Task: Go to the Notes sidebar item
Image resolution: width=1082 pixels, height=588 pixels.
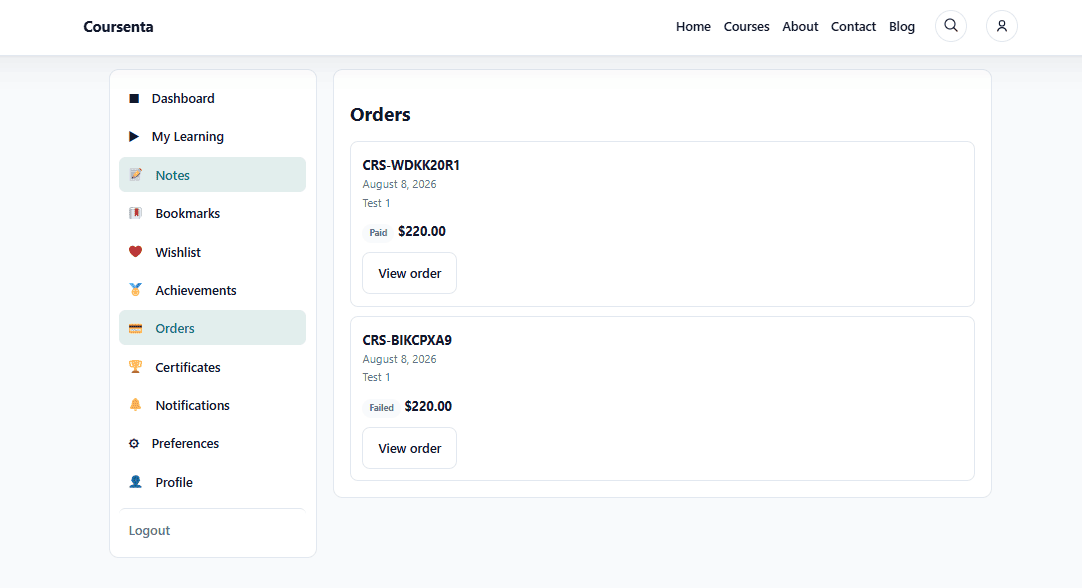Action: coord(213,175)
